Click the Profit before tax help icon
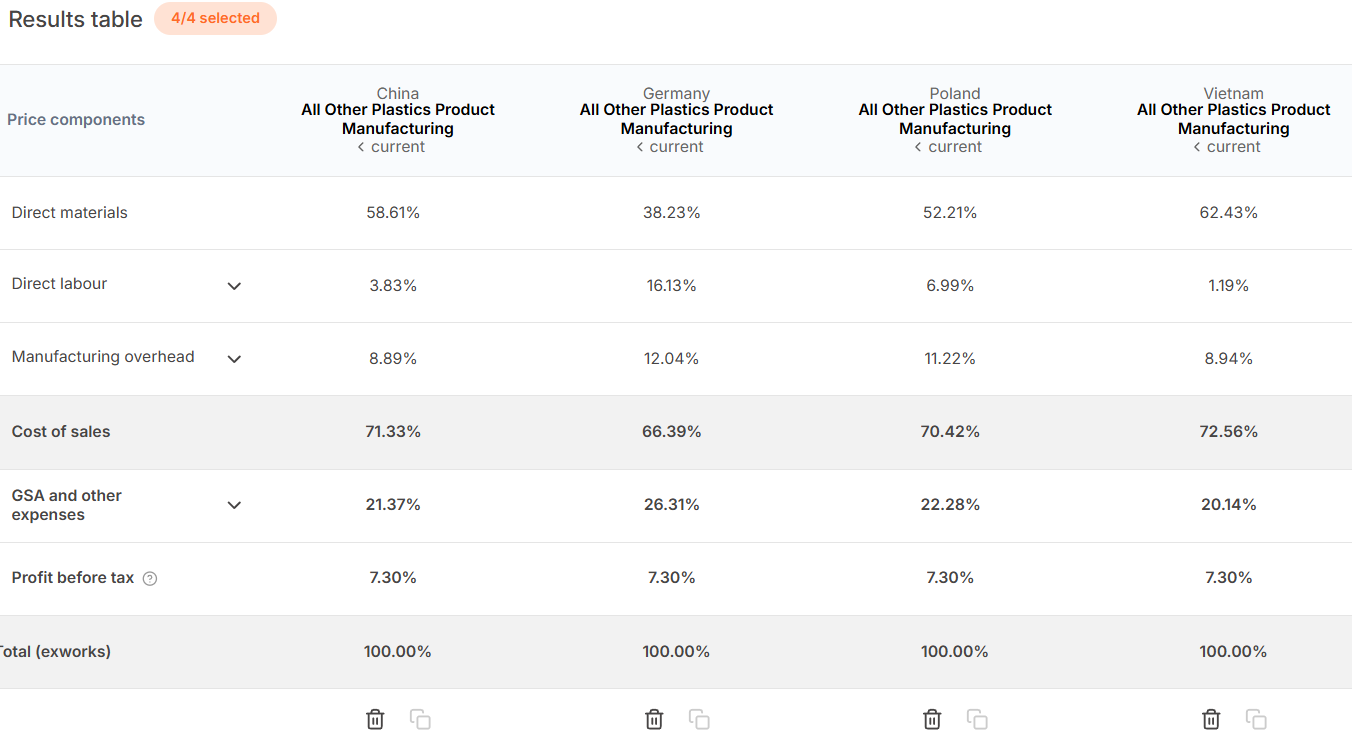Viewport: 1352px width, 744px height. [150, 578]
